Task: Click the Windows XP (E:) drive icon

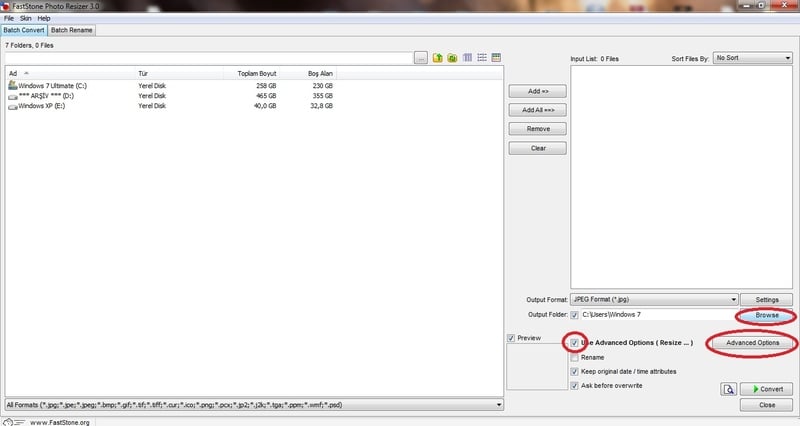Action: pyautogui.click(x=12, y=106)
